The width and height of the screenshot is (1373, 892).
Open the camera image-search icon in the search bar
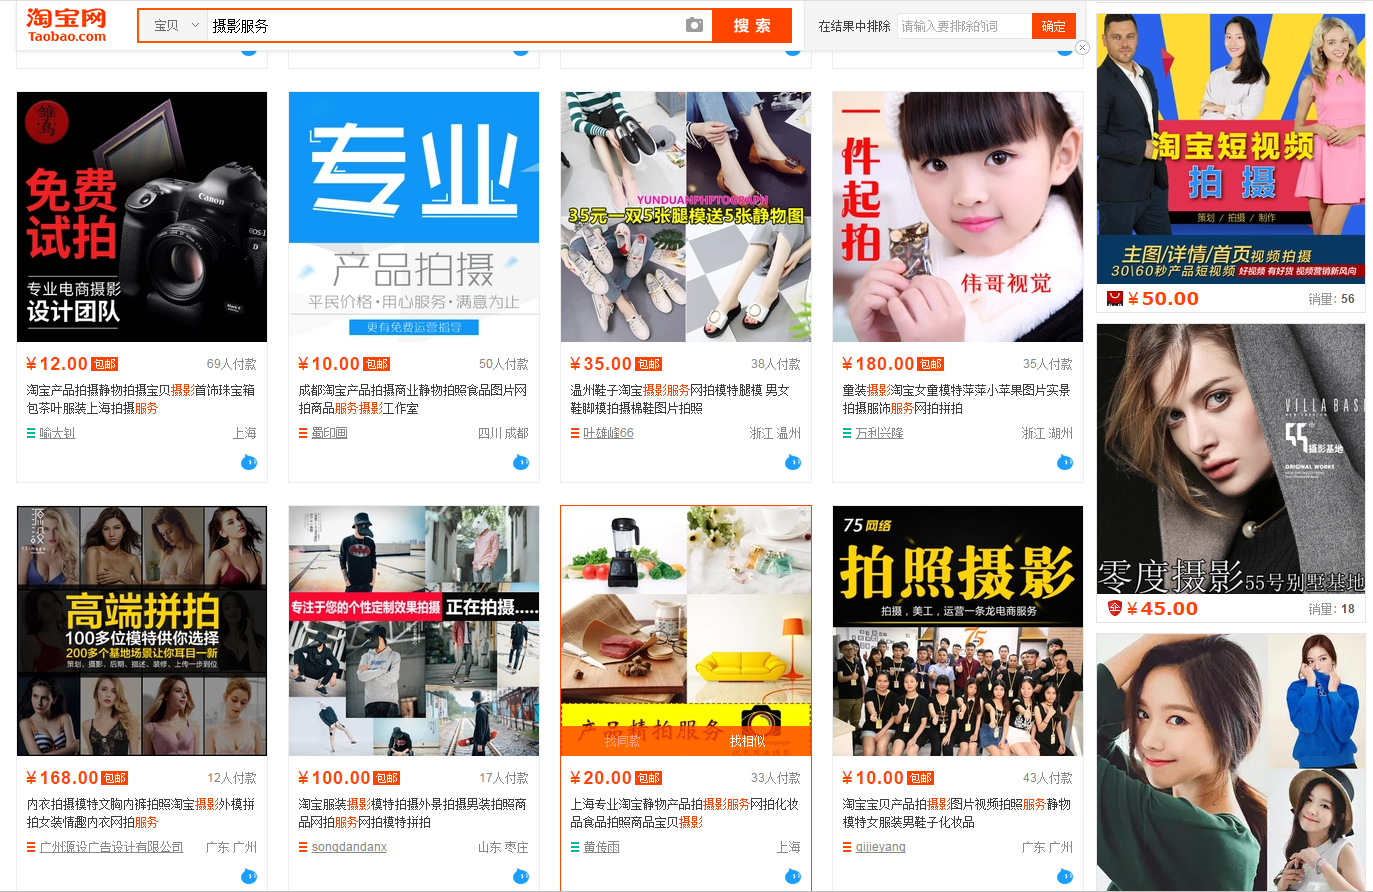click(x=694, y=25)
